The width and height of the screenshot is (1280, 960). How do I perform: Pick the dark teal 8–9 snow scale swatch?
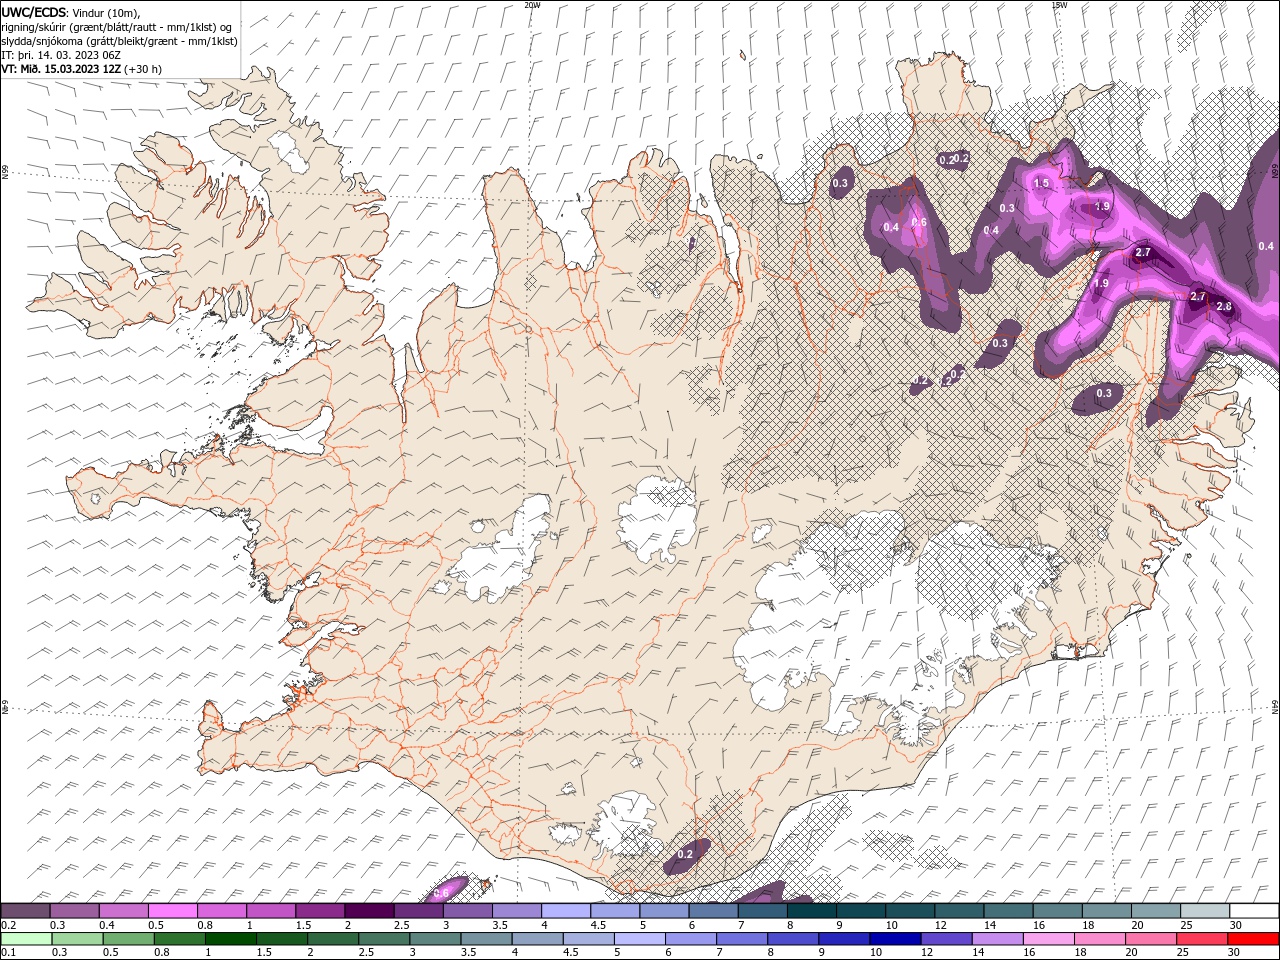click(x=811, y=911)
